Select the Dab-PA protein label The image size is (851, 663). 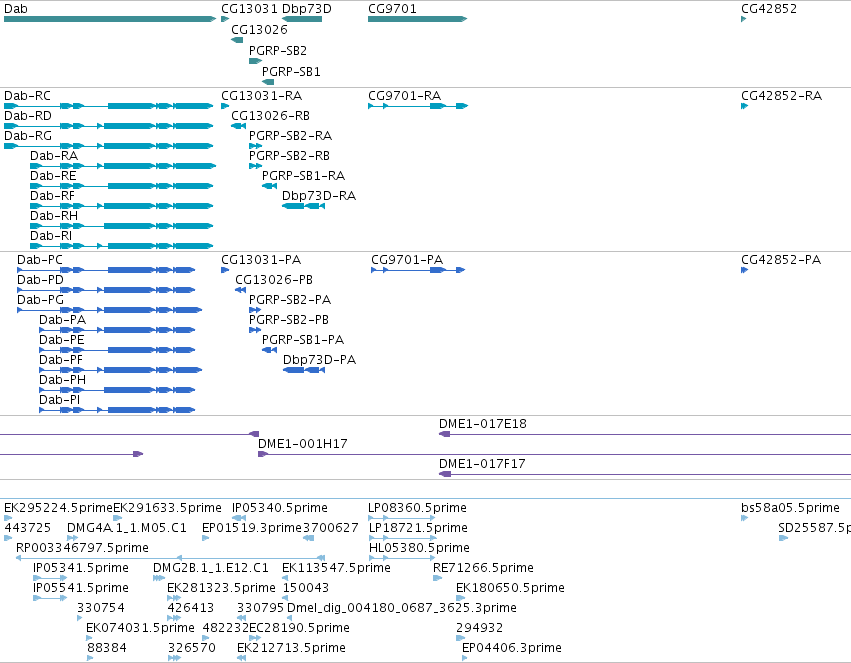62,320
